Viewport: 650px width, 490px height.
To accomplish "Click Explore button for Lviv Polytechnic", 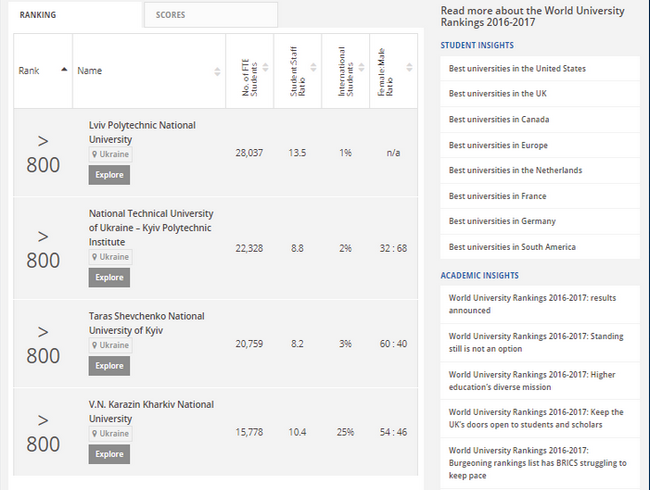I will (x=109, y=175).
